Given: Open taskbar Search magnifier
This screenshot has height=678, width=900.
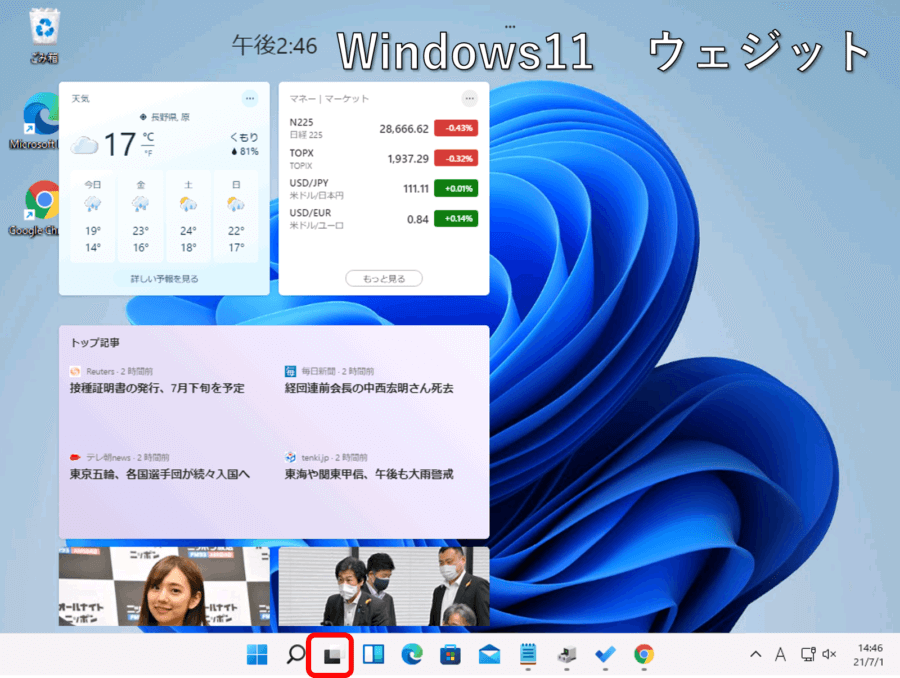Looking at the screenshot, I should click(x=296, y=654).
